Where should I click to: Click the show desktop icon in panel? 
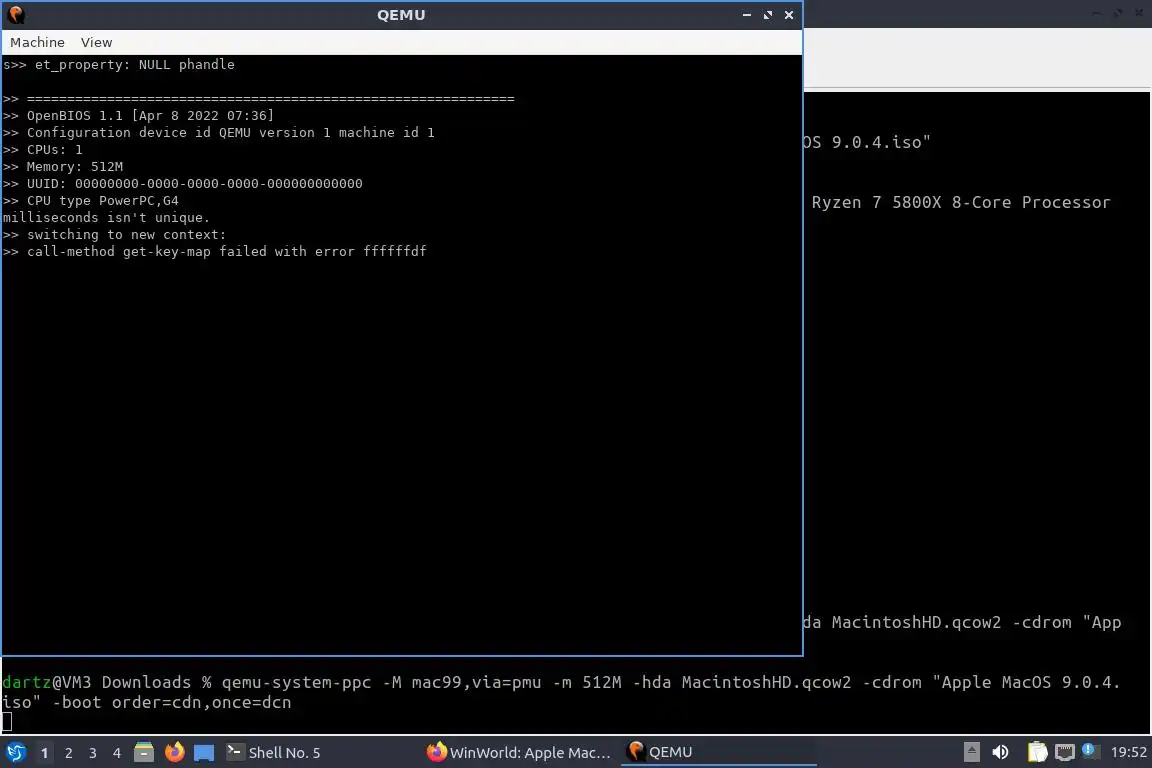(204, 753)
